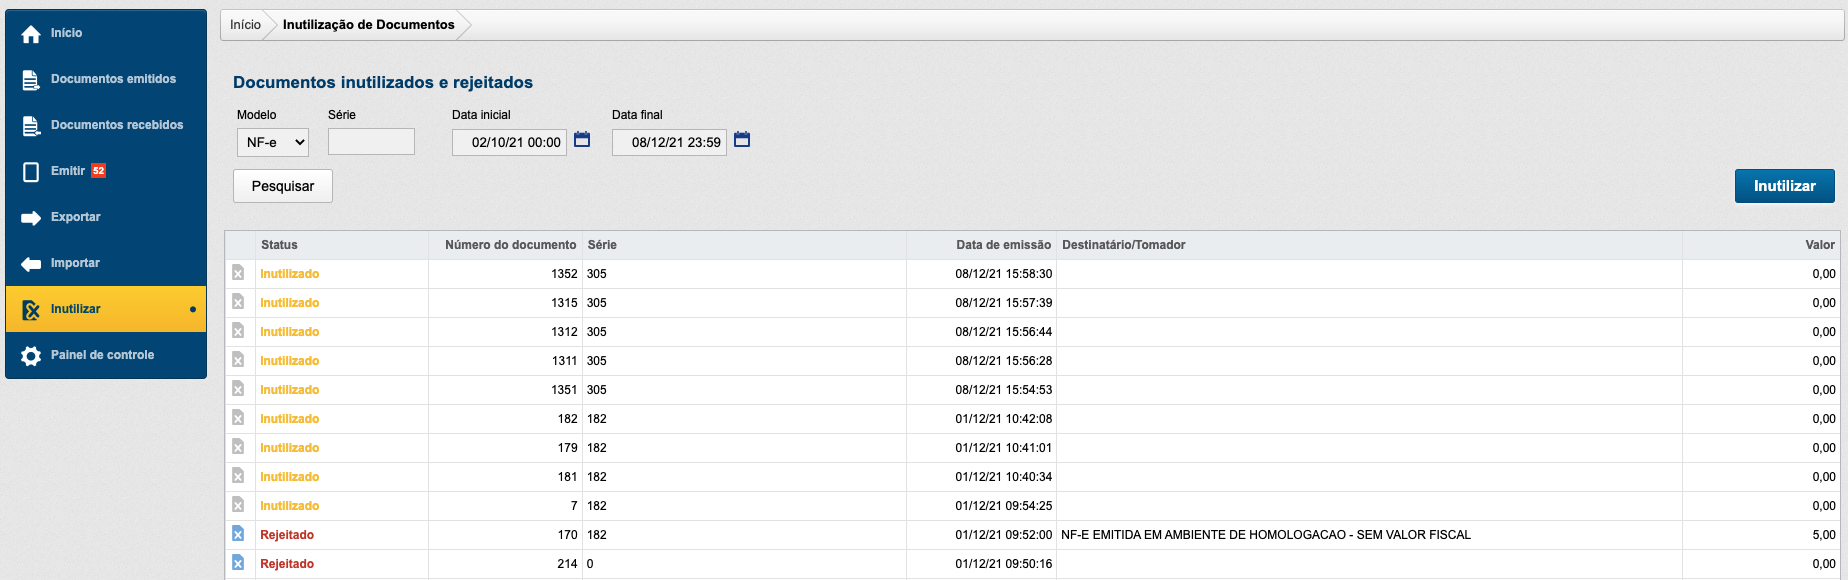1848x580 pixels.
Task: Sort by Número do documento column header
Action: click(x=510, y=245)
